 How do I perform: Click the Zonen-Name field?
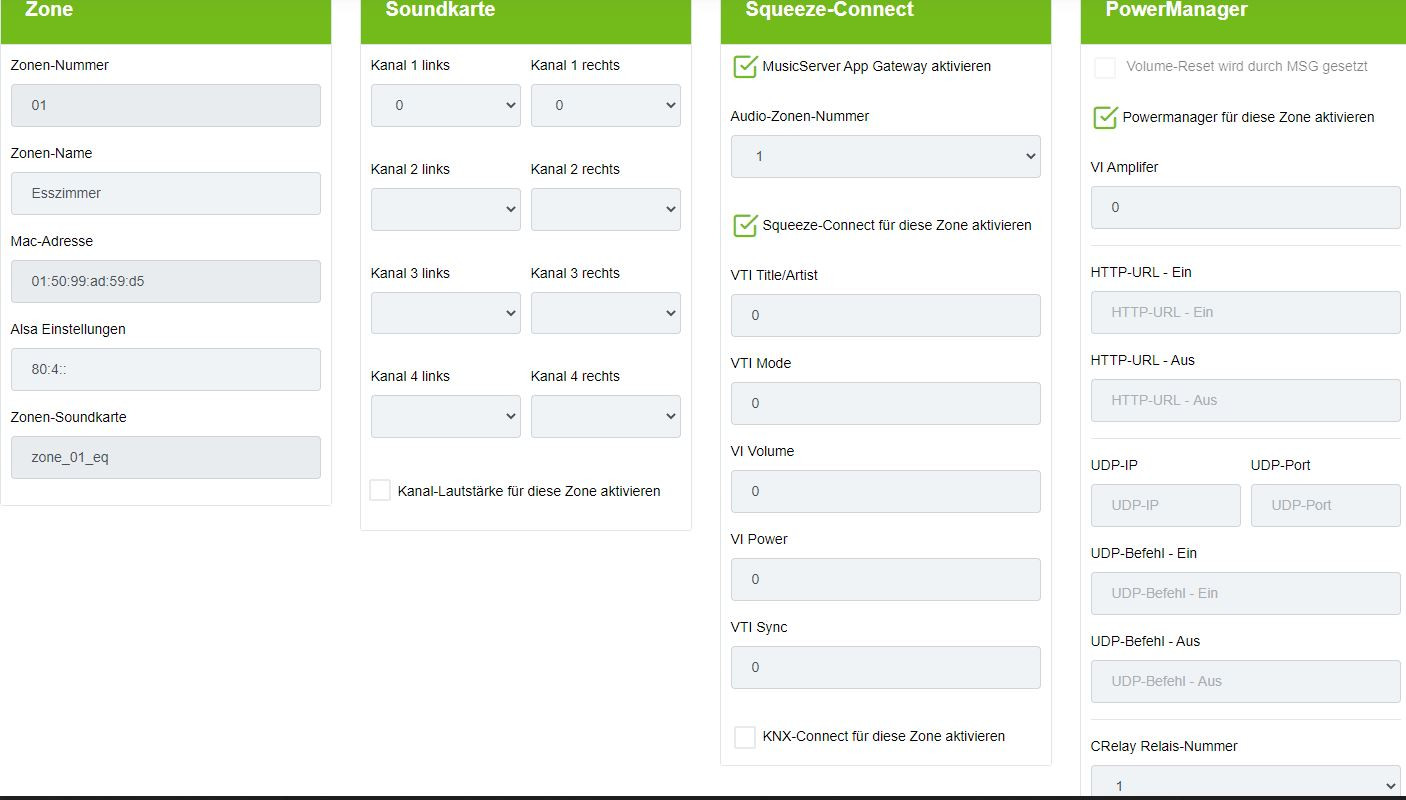(x=165, y=193)
